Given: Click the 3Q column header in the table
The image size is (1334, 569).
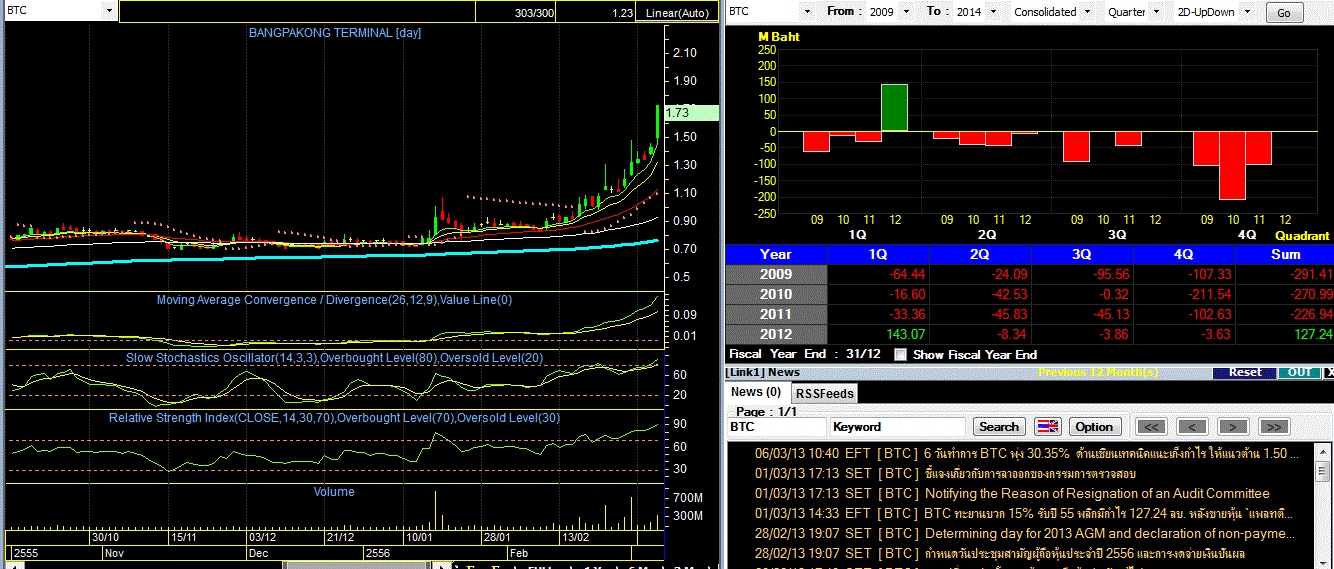Looking at the screenshot, I should (x=1082, y=254).
